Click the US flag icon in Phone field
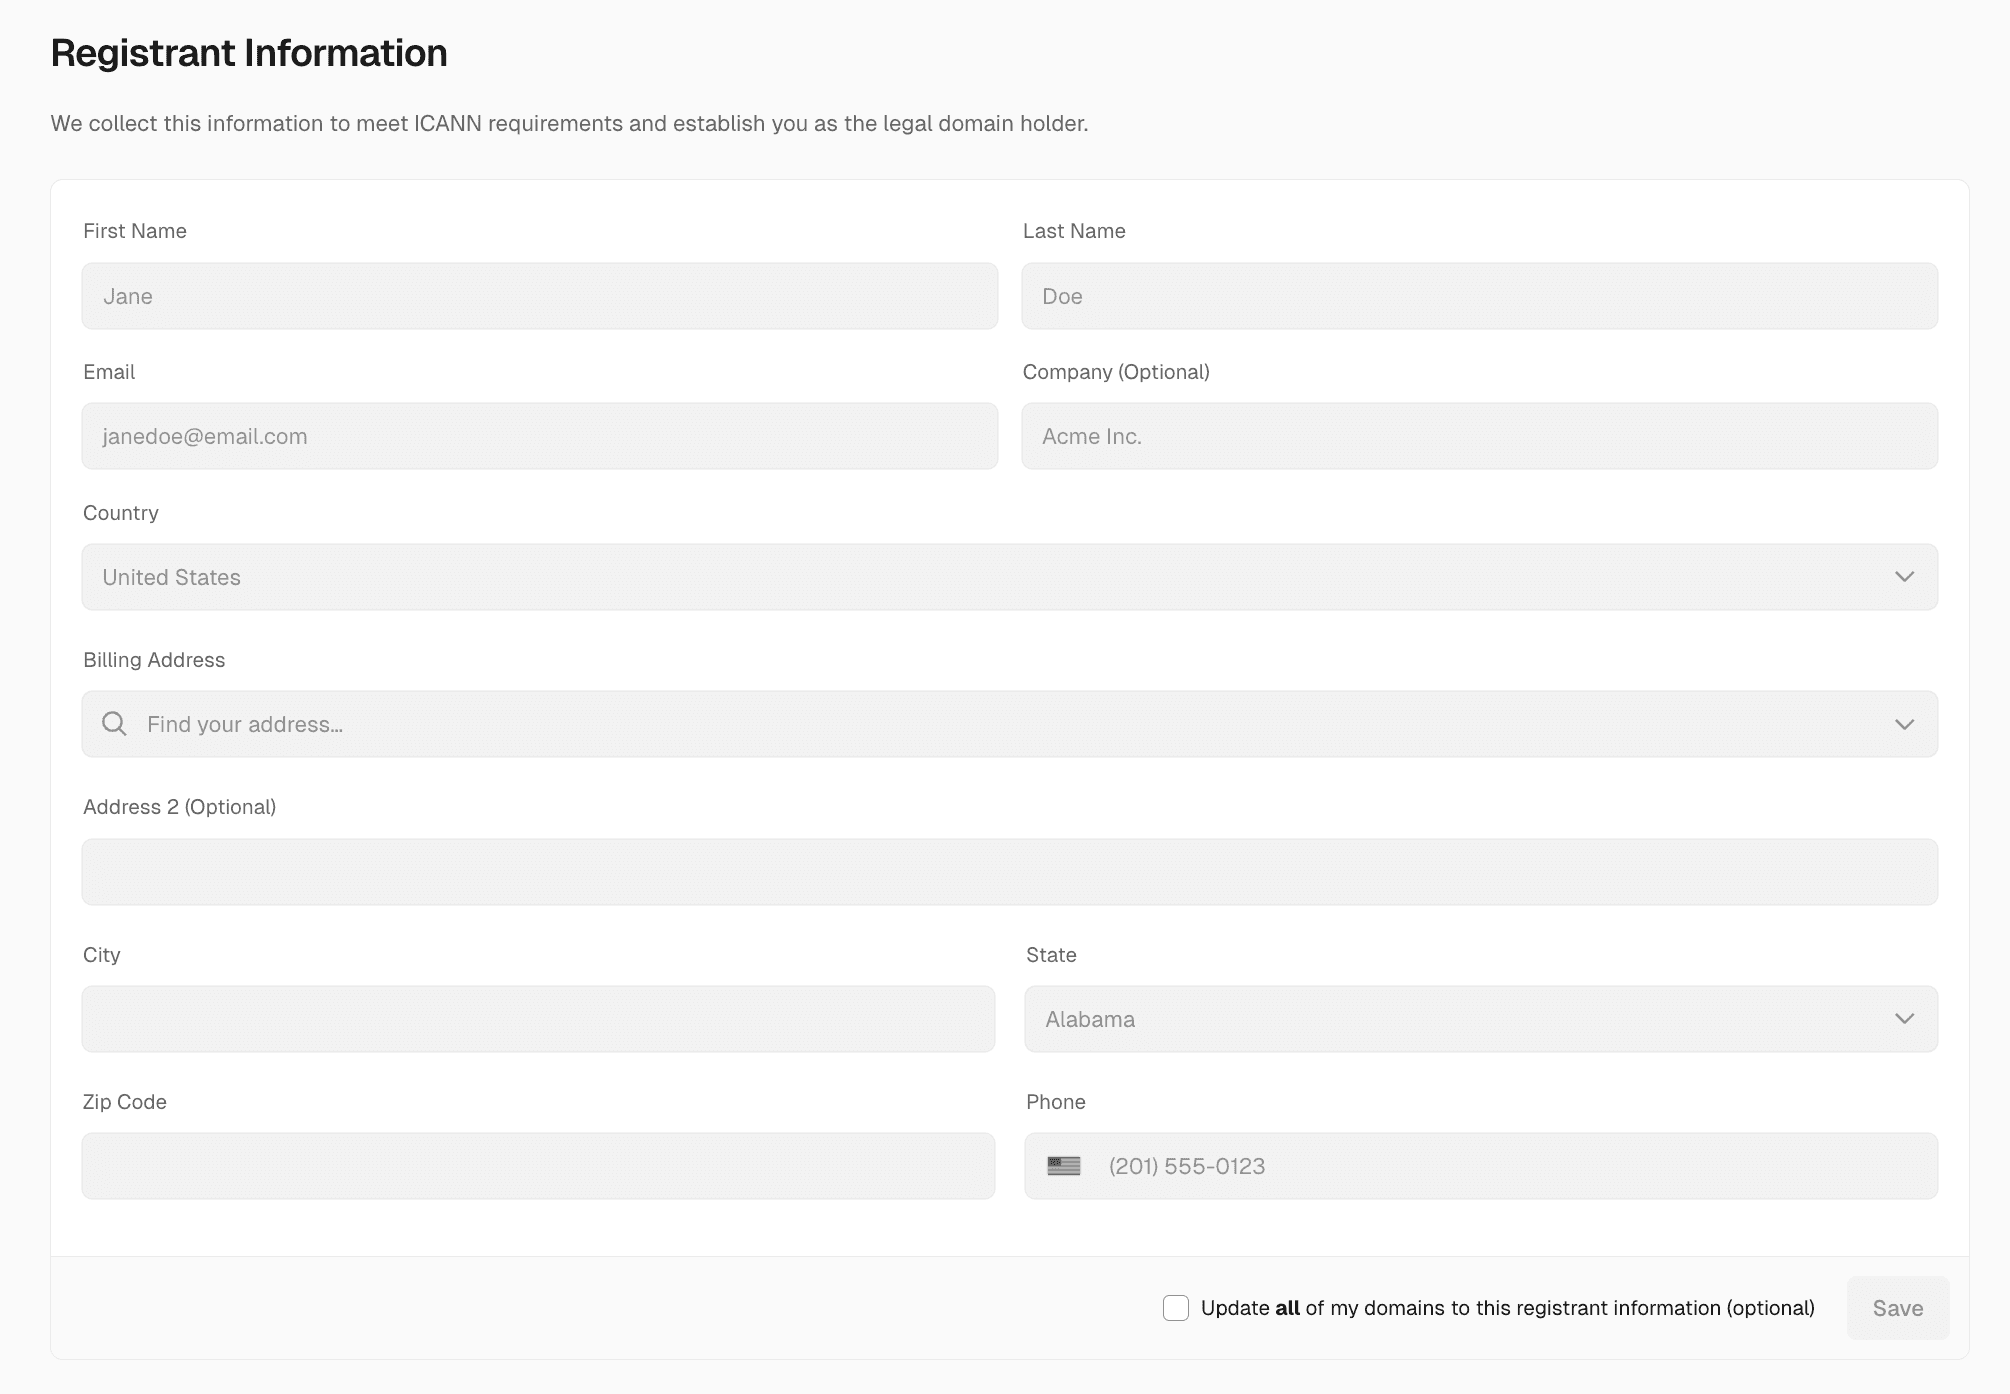 pos(1064,1166)
